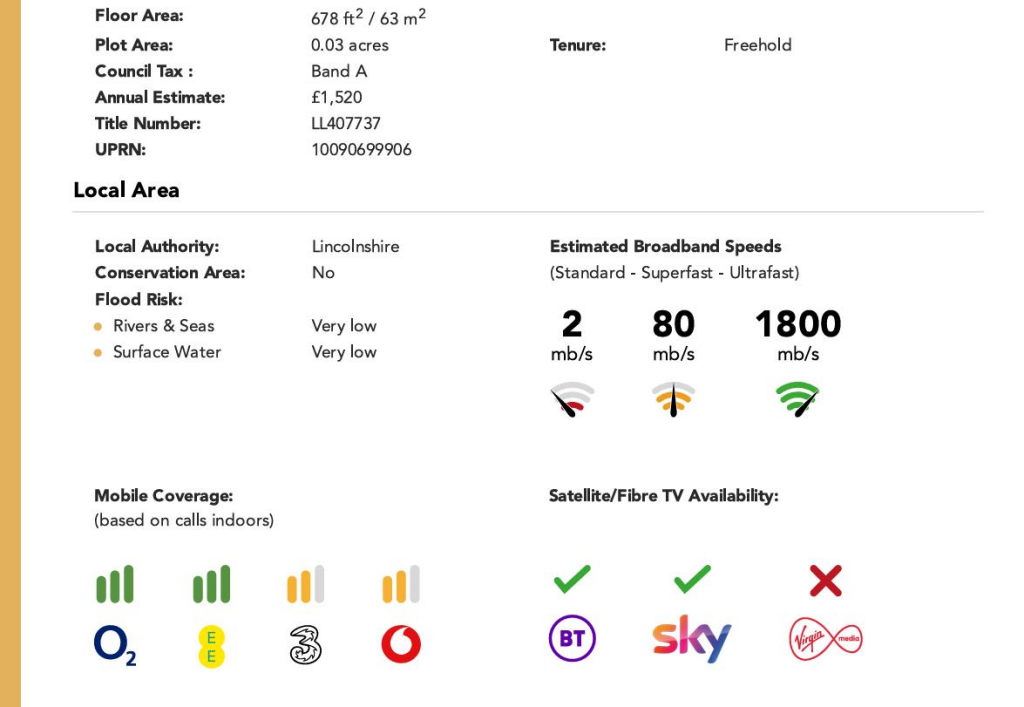Screen dimensions: 1024x707
Task: Click the superfast 80 mb/s speed gauge
Action: [673, 400]
